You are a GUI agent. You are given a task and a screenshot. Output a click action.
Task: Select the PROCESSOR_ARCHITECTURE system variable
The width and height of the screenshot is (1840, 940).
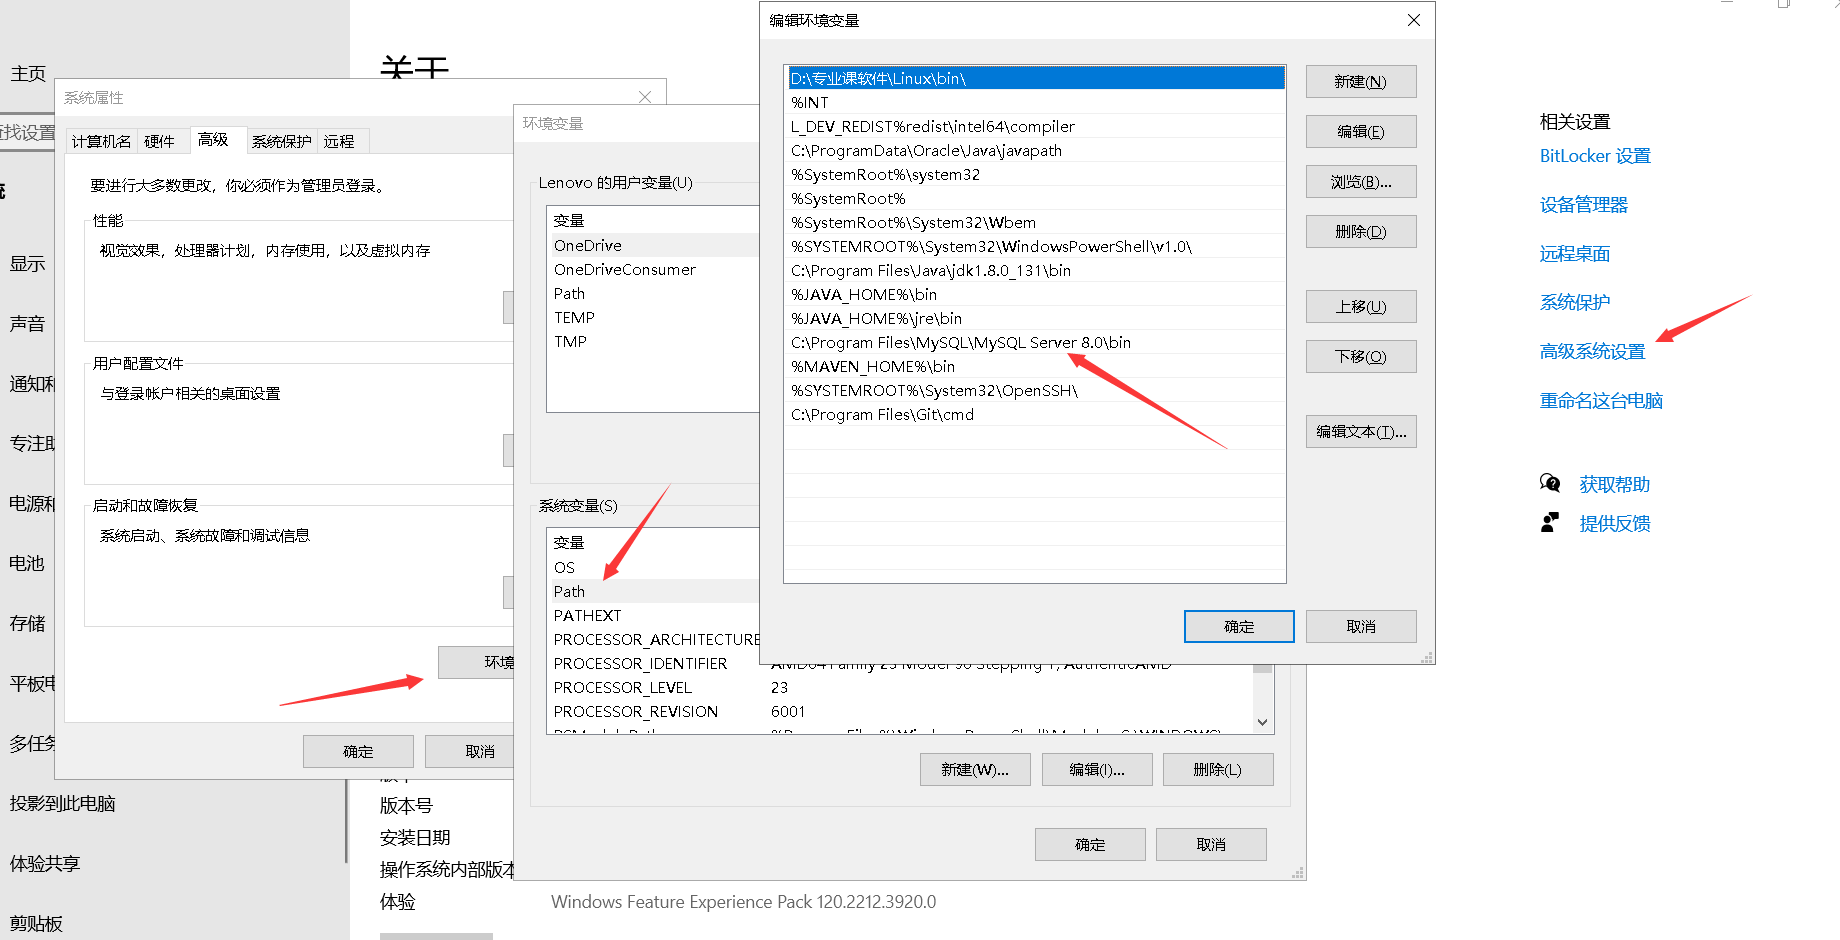tap(655, 639)
